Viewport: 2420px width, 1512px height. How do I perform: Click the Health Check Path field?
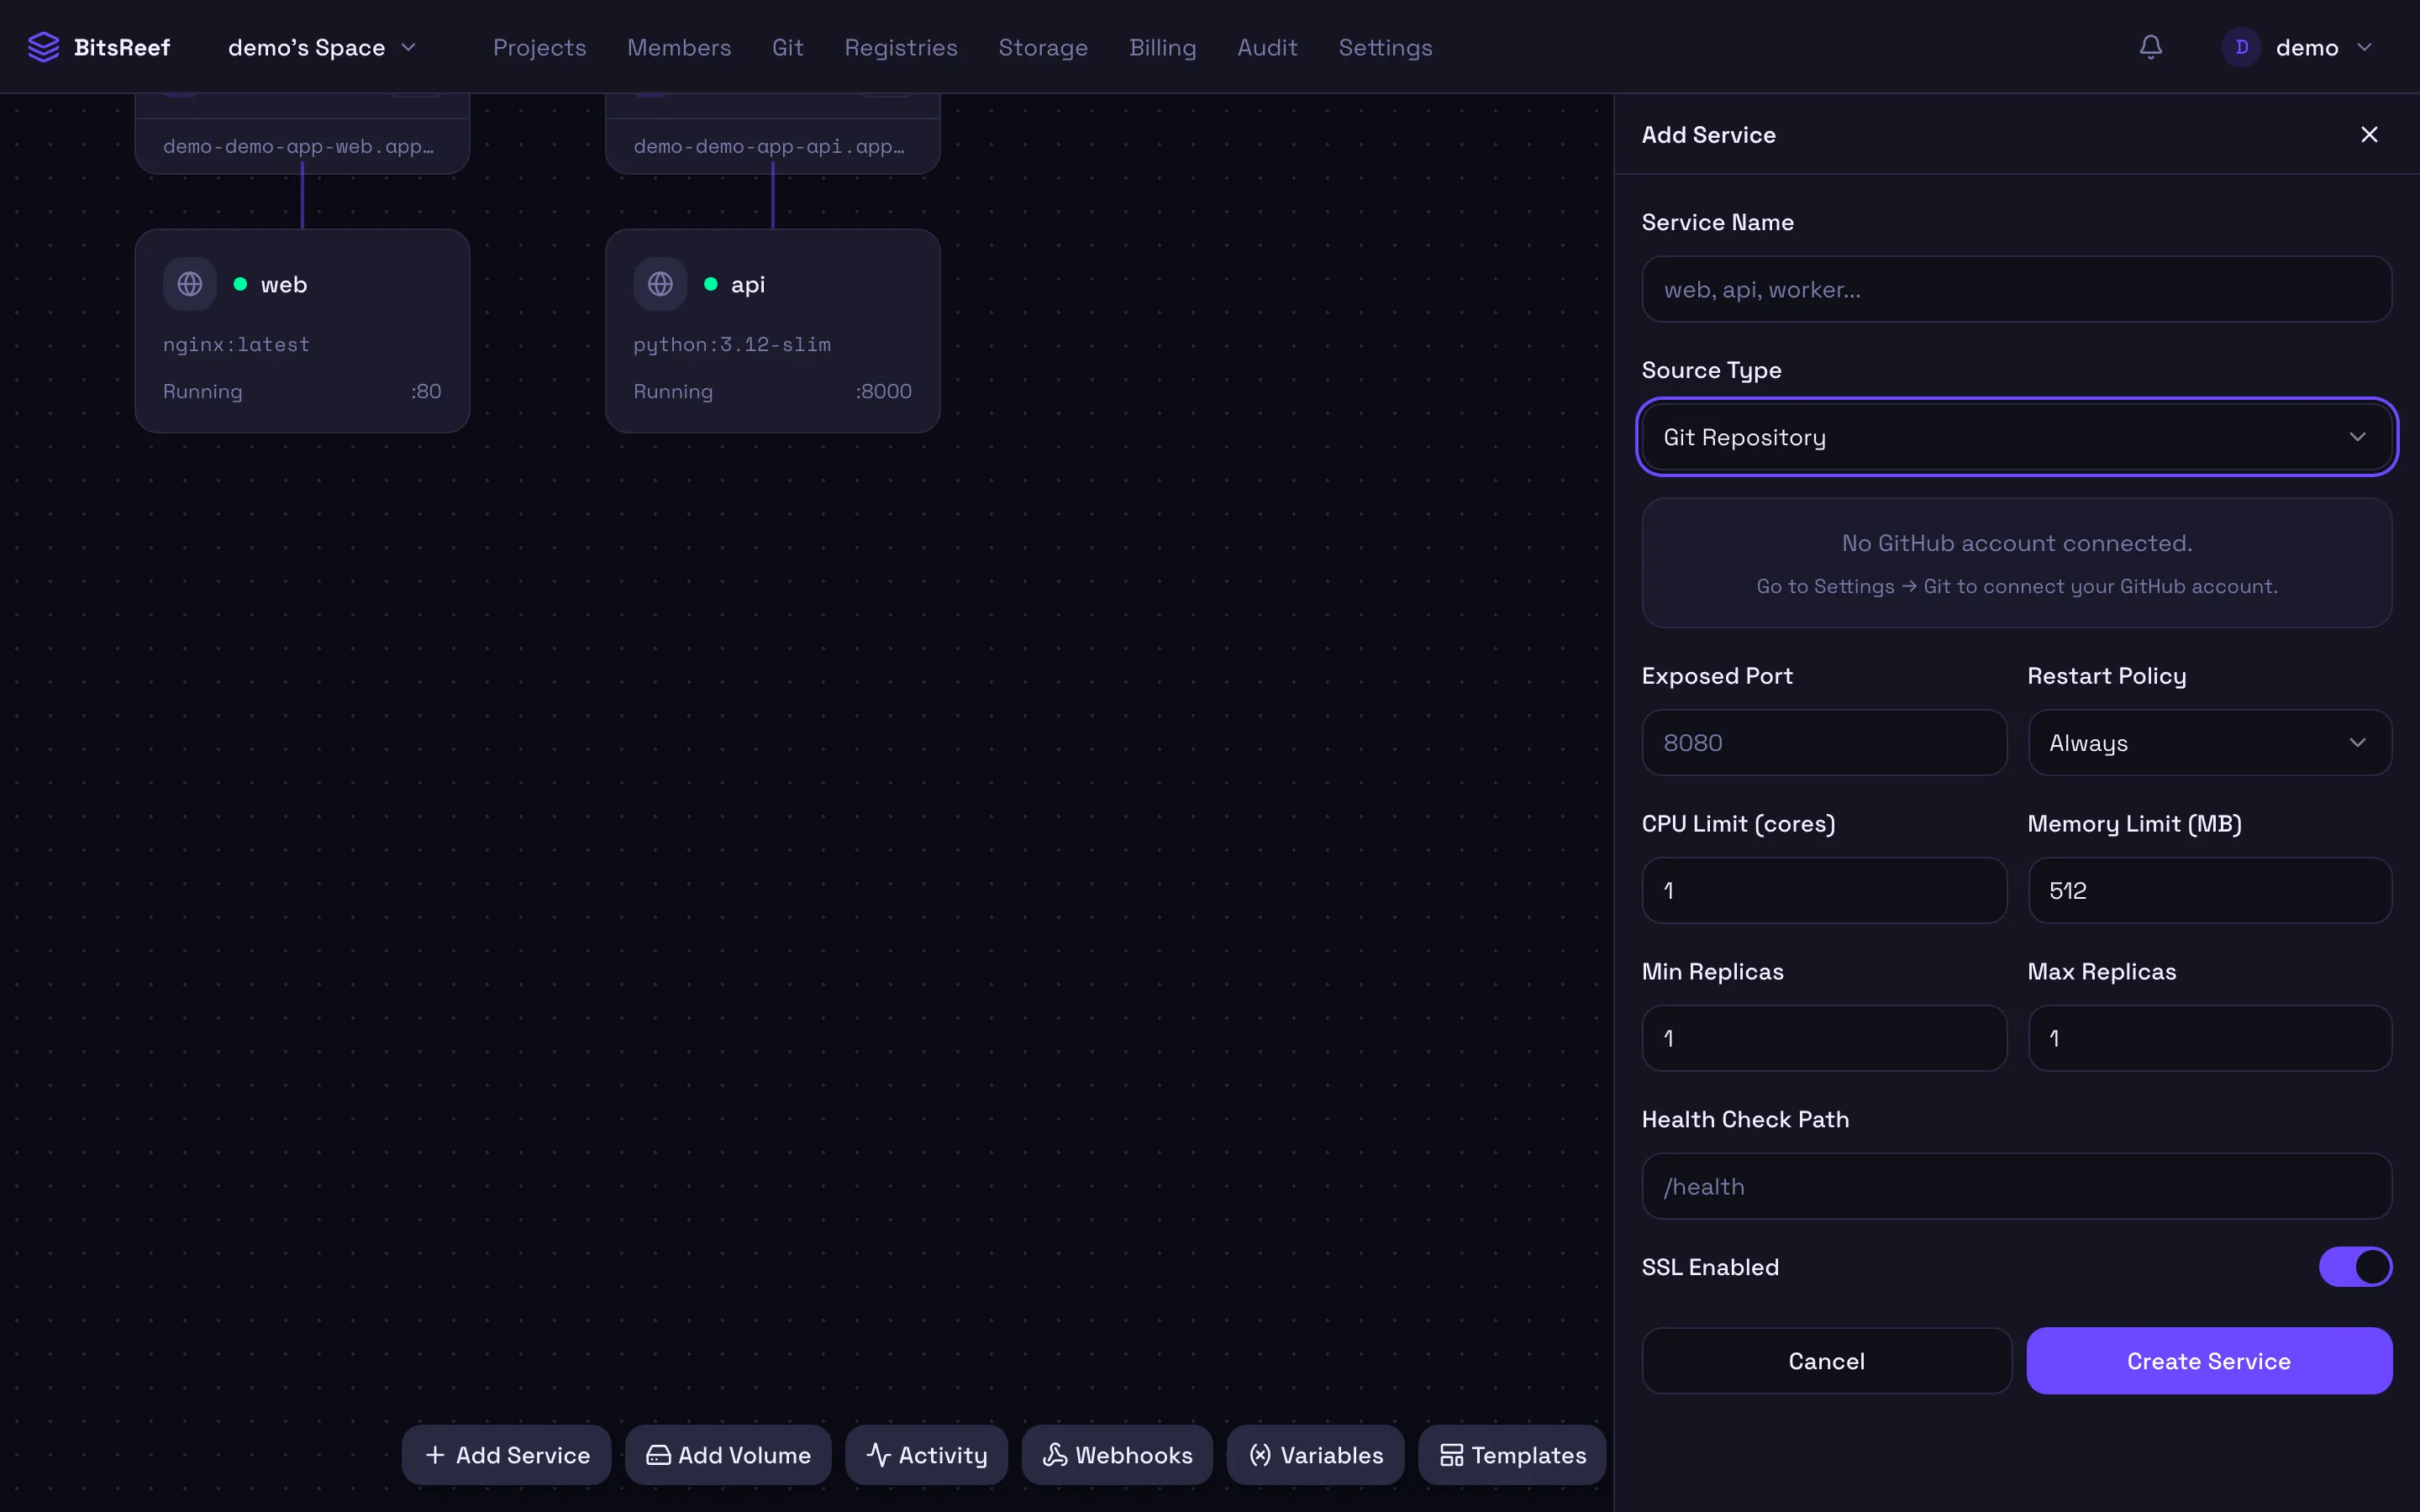(2016, 1186)
